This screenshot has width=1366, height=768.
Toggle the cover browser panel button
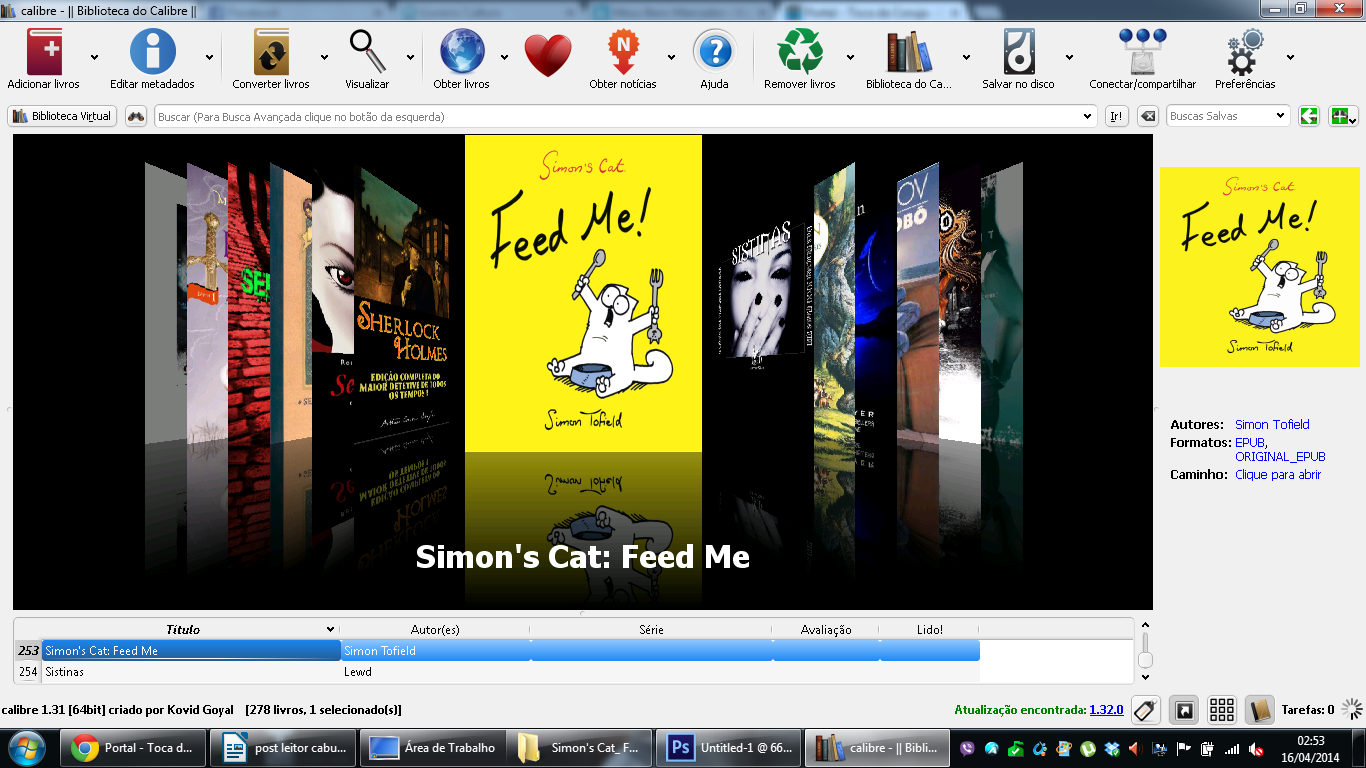[x=1184, y=710]
